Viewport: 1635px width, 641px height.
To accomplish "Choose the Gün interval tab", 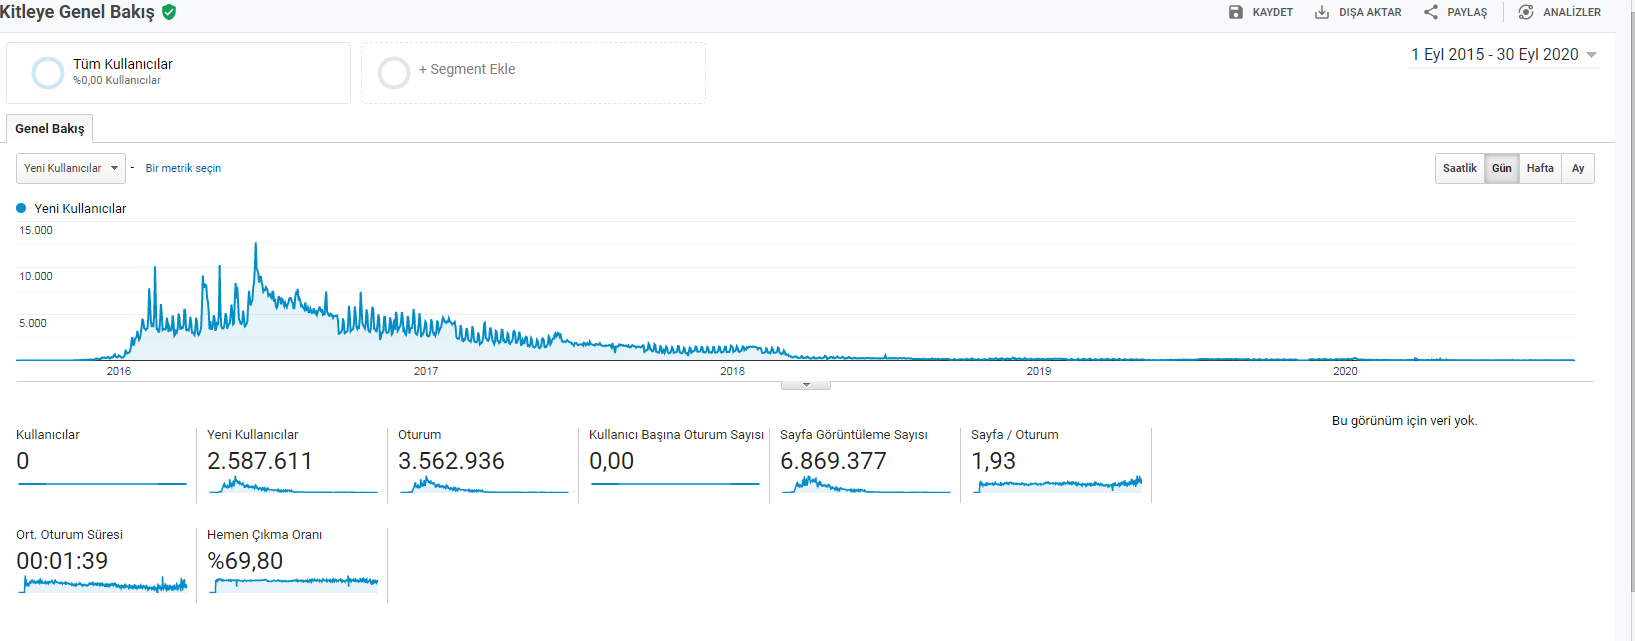I will (1502, 168).
